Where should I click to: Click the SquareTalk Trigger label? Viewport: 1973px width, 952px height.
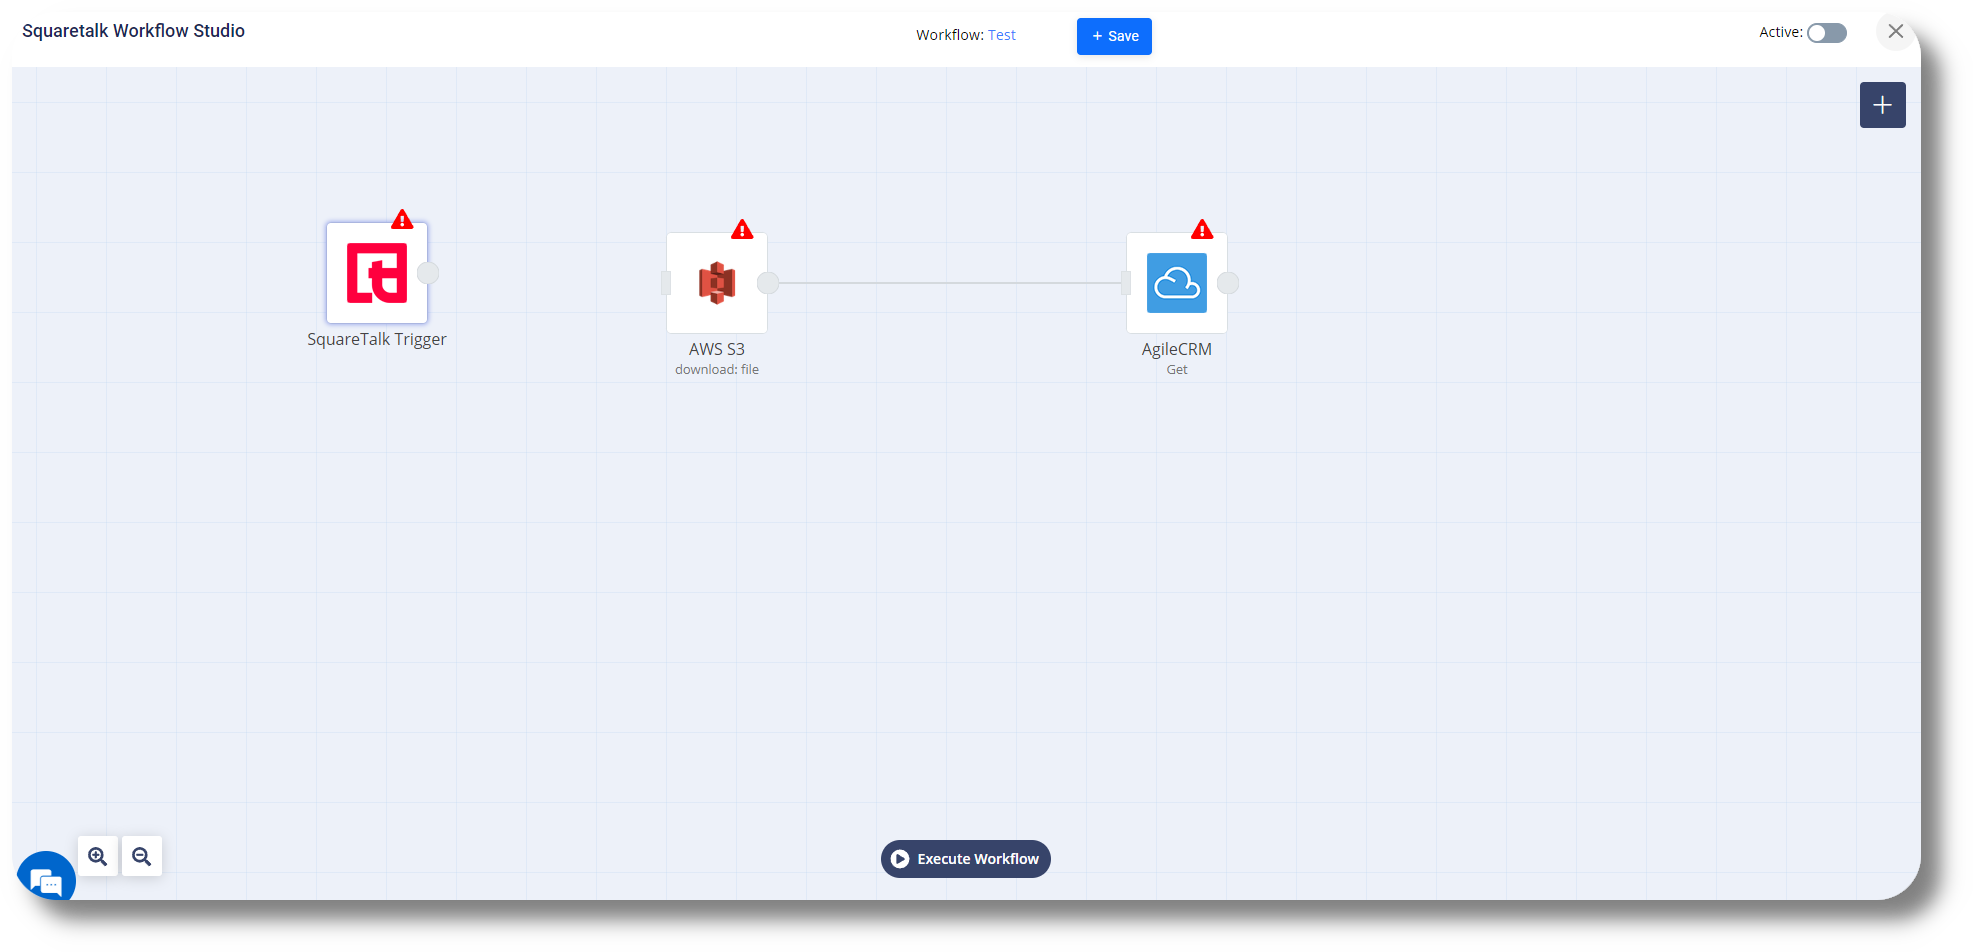point(377,339)
